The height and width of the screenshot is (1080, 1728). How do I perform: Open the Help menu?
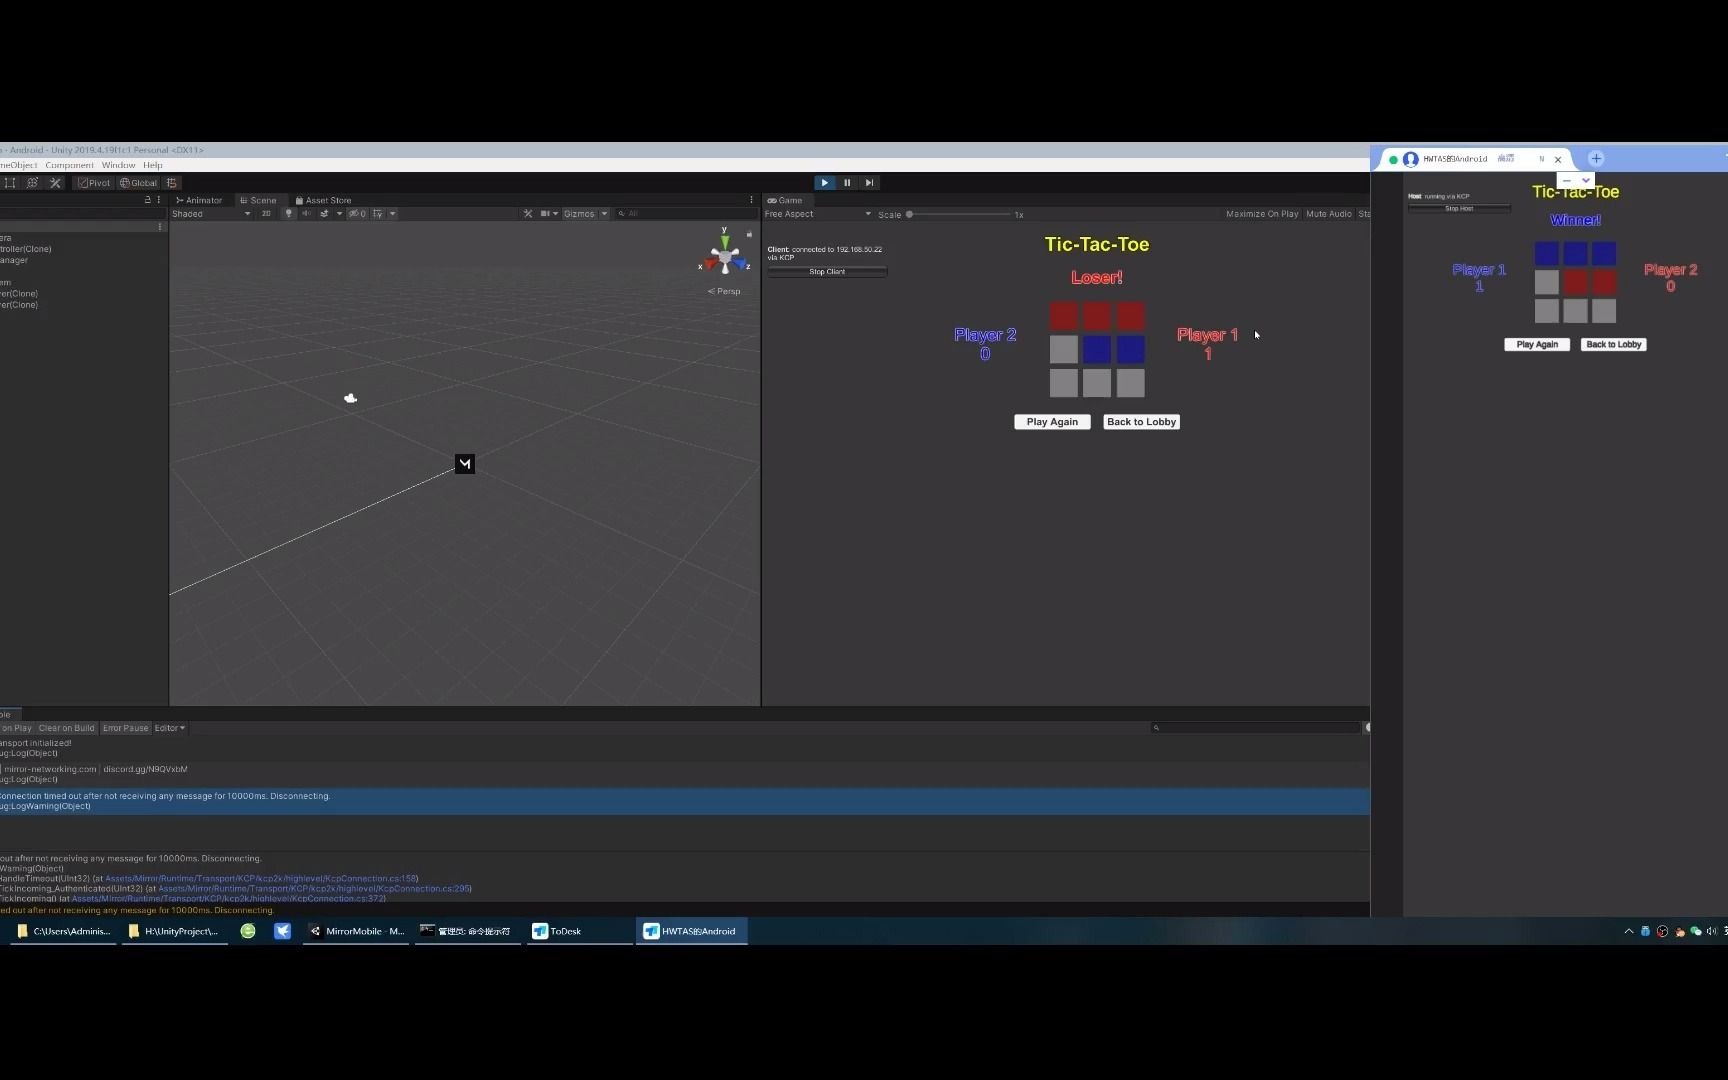[x=152, y=165]
